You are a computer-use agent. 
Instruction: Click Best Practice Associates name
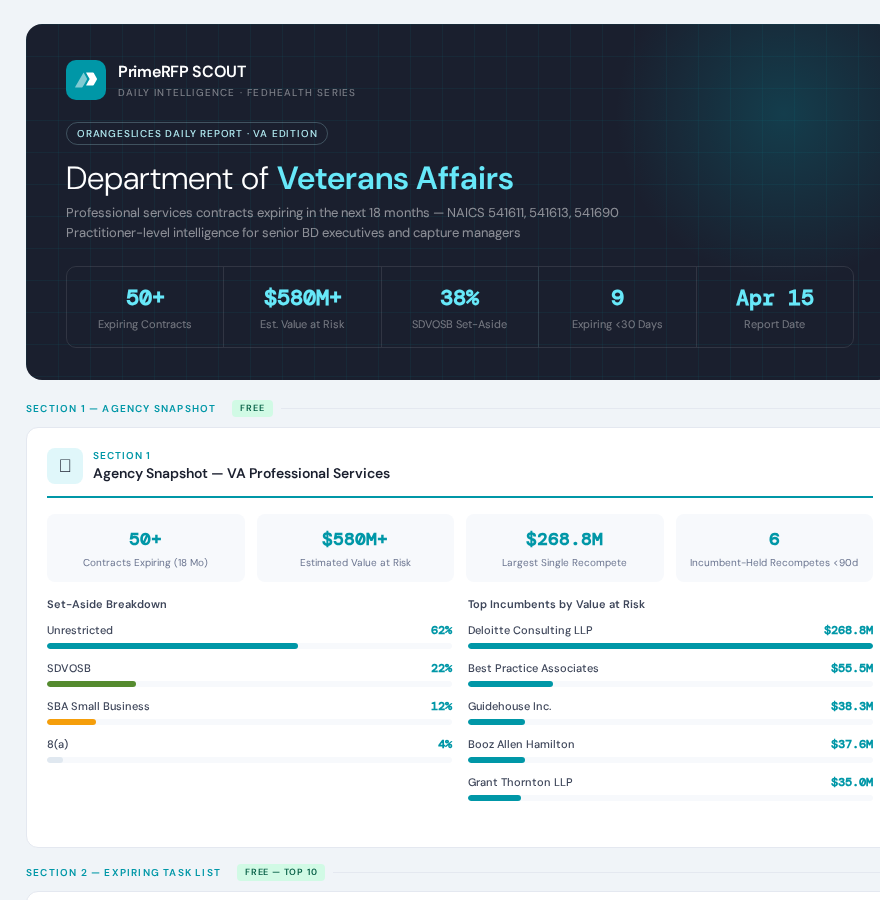(x=533, y=668)
